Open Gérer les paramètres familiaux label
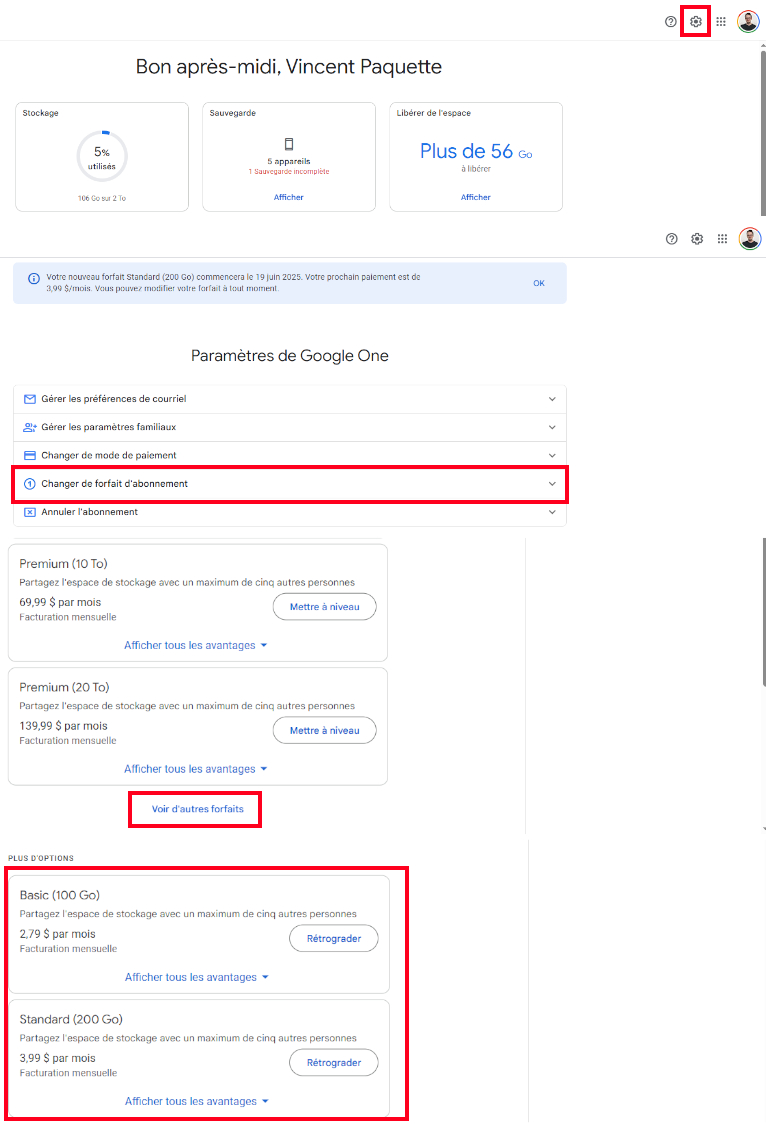The height and width of the screenshot is (1124, 766). click(x=108, y=427)
